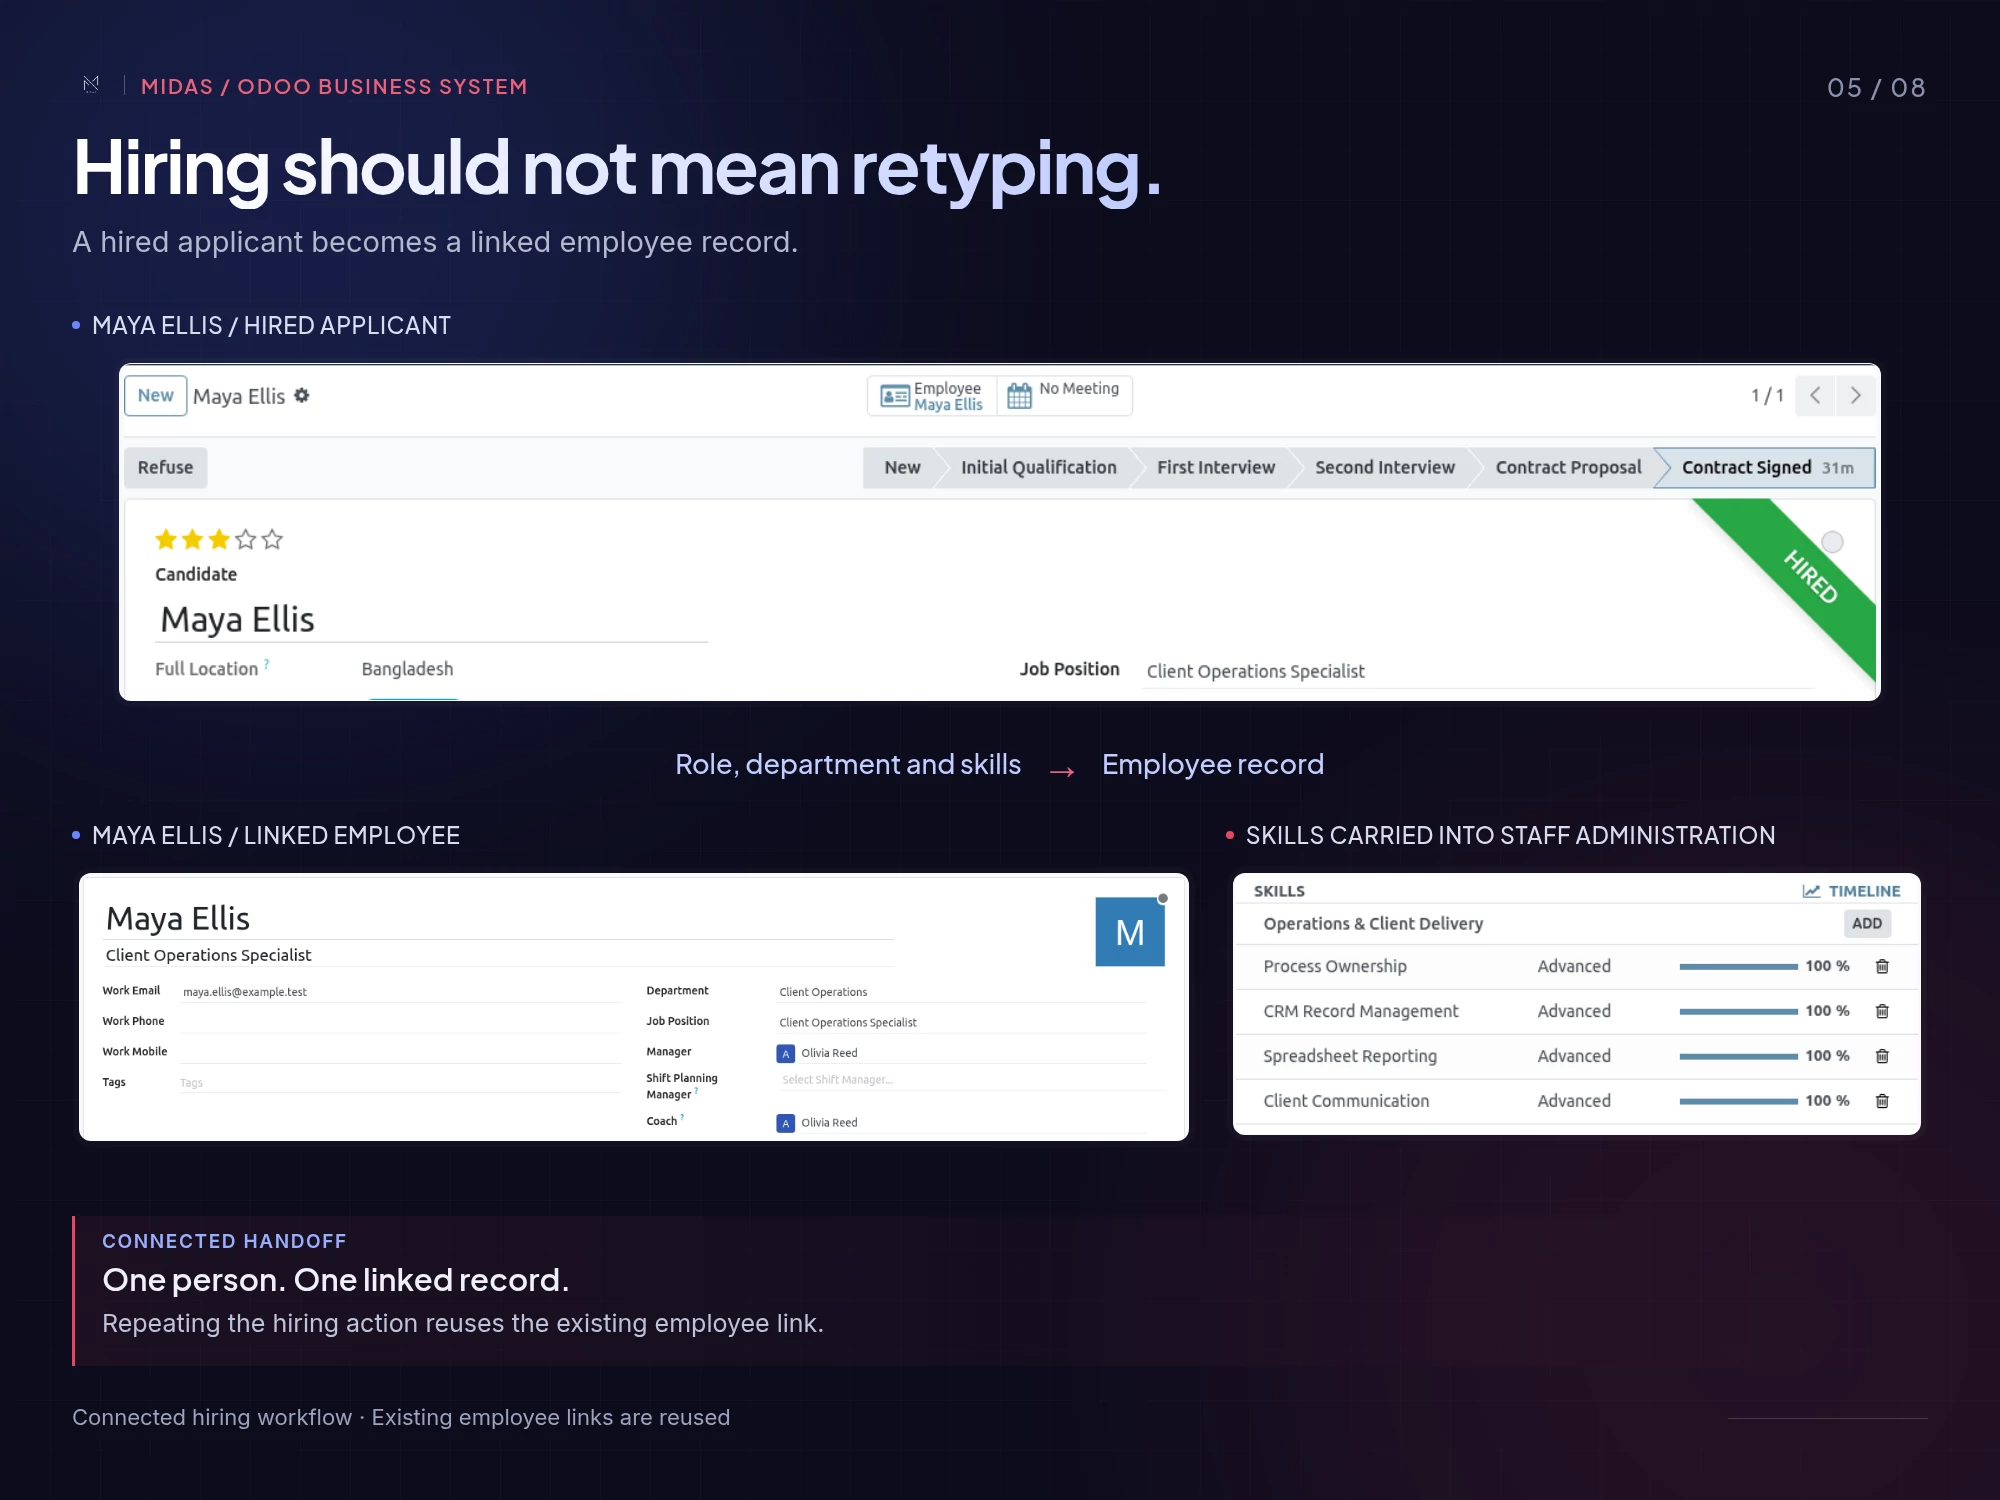
Task: Delete the Client Communication skill
Action: pyautogui.click(x=1882, y=1101)
